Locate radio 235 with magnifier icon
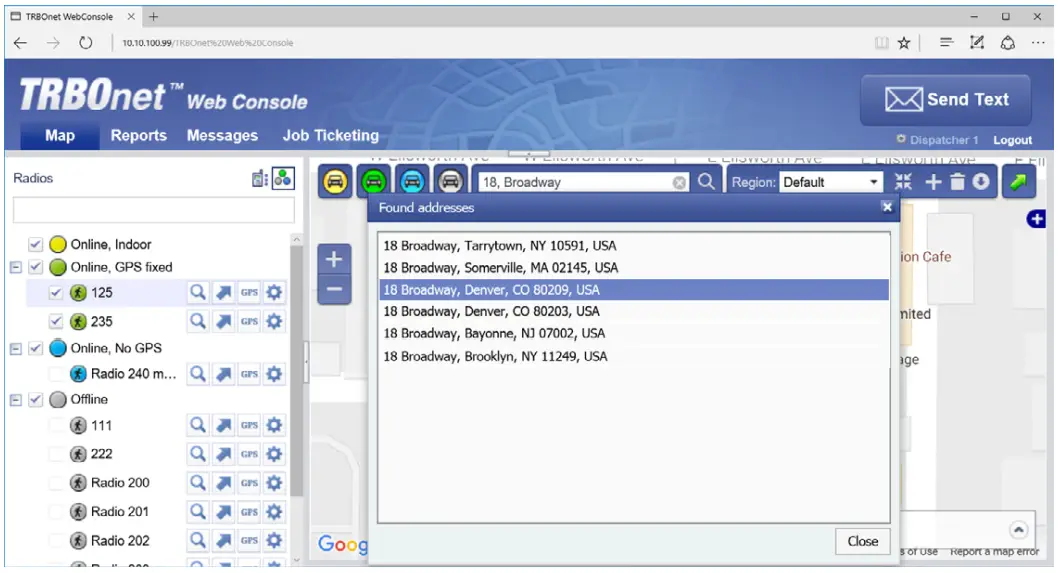The width and height of the screenshot is (1058, 573). (x=197, y=321)
